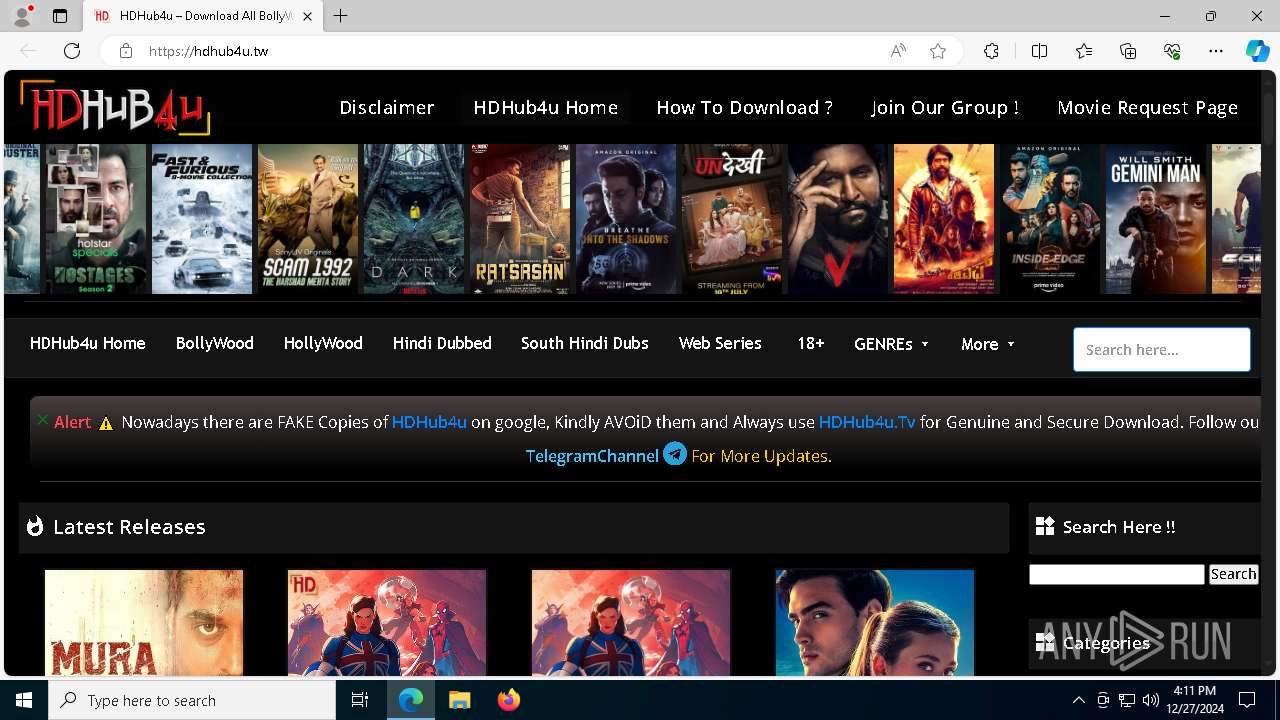Expand the GENREs dropdown menu

pyautogui.click(x=891, y=344)
